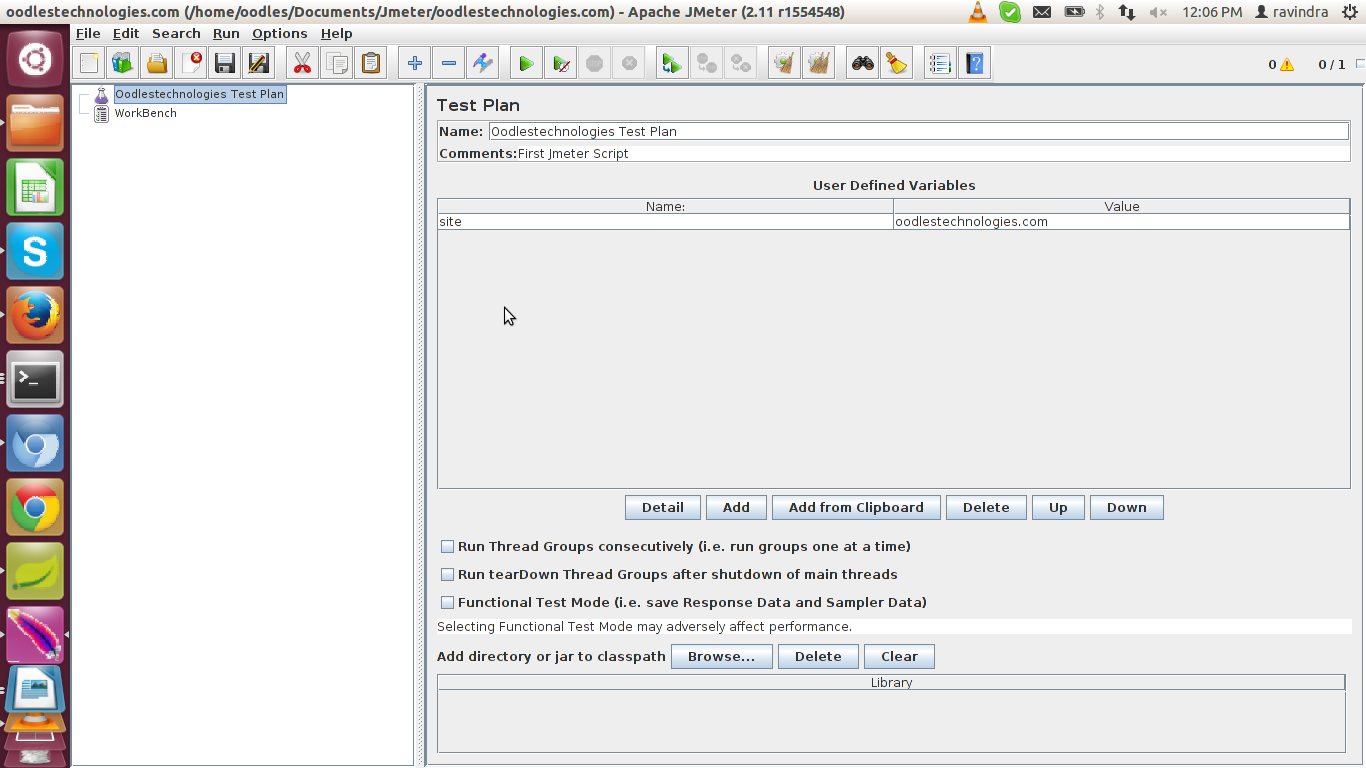The width and height of the screenshot is (1366, 768).
Task: Open the File menu
Action: (x=88, y=34)
